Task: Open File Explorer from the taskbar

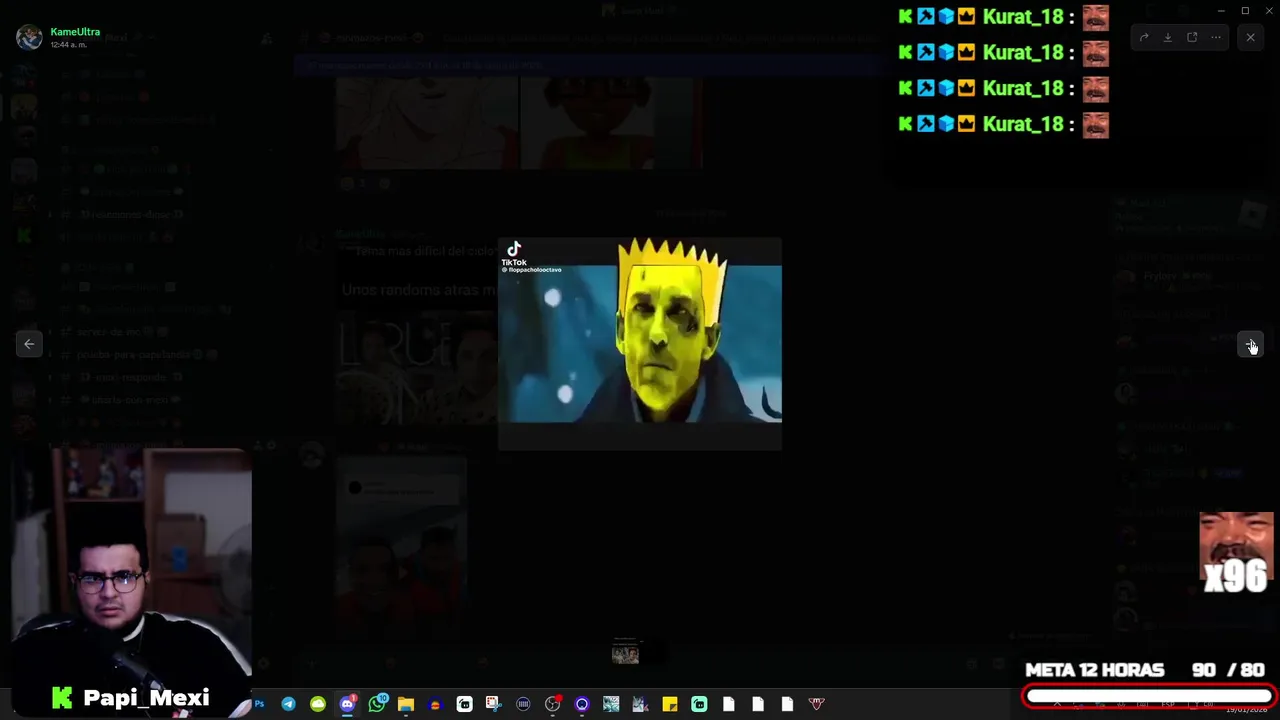Action: (x=405, y=704)
